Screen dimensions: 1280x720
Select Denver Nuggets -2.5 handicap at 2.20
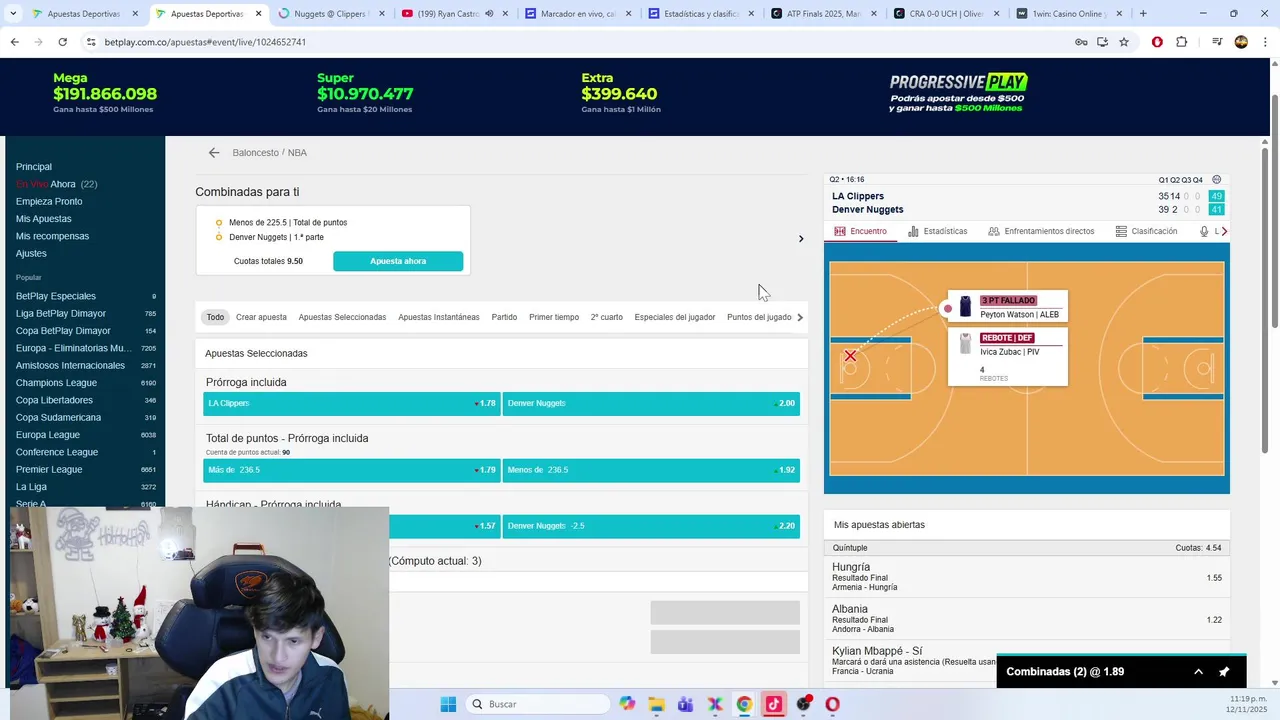(651, 526)
